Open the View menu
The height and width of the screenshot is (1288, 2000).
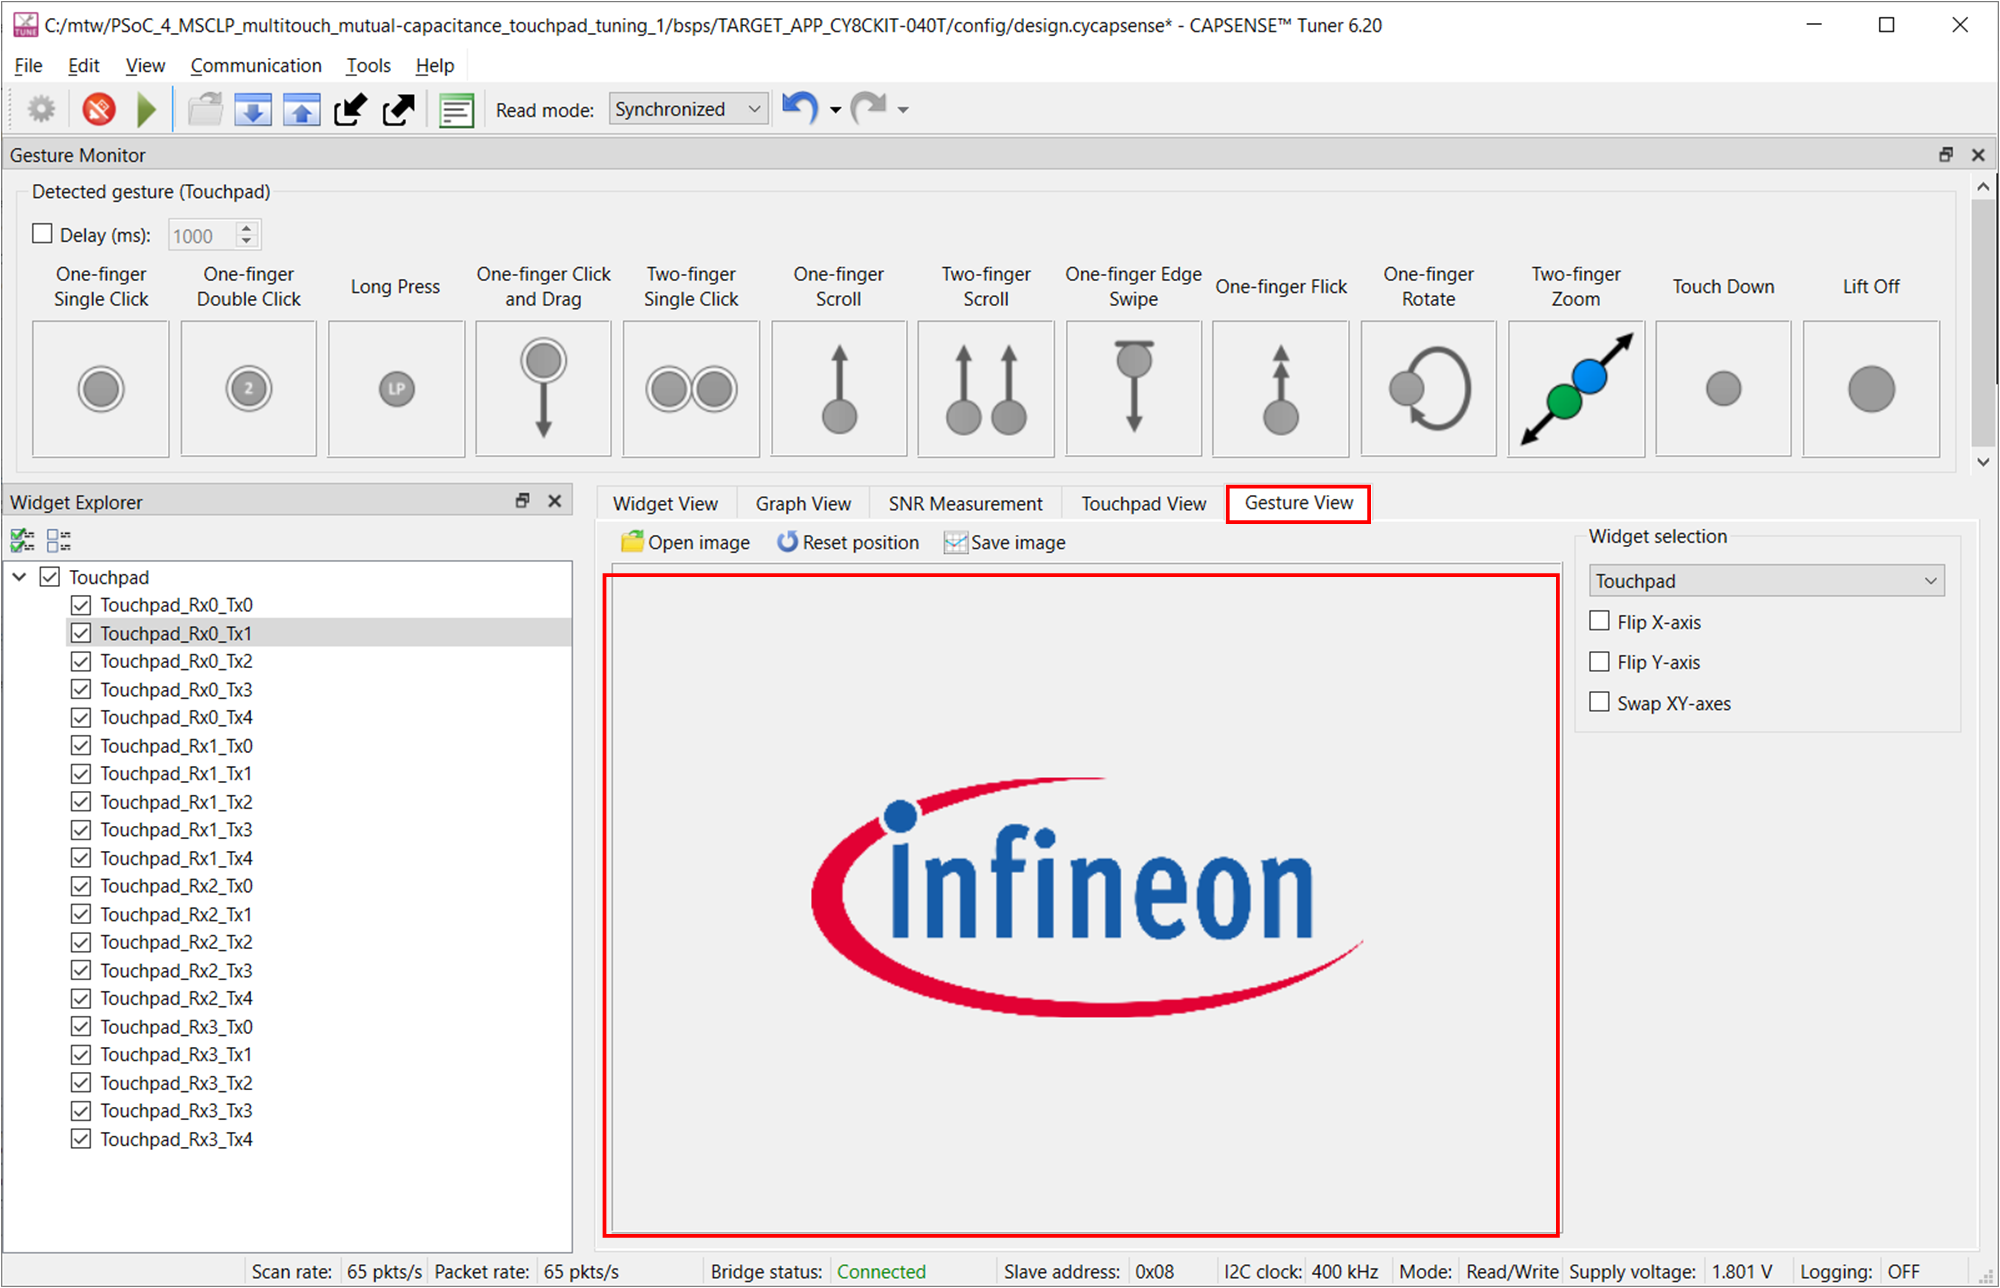point(145,65)
